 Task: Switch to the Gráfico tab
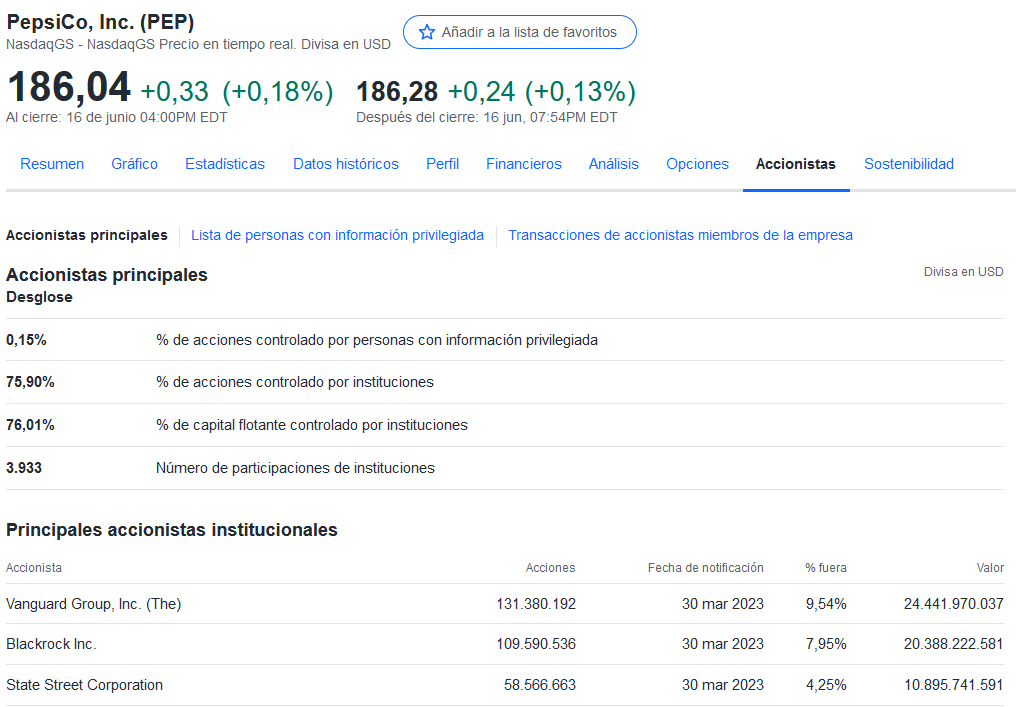[134, 164]
